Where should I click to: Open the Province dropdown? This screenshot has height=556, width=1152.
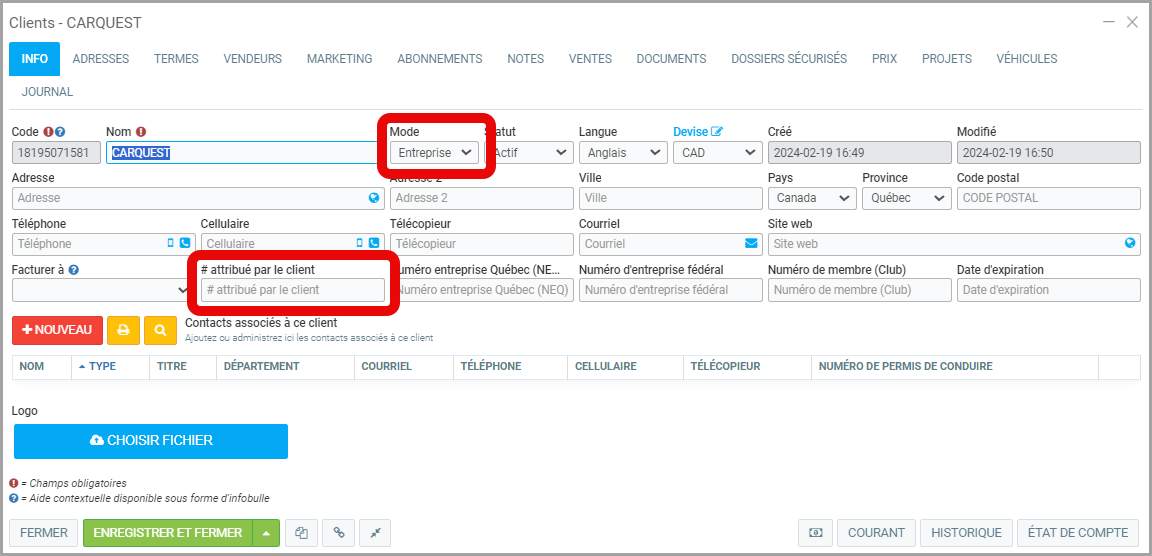click(x=906, y=198)
